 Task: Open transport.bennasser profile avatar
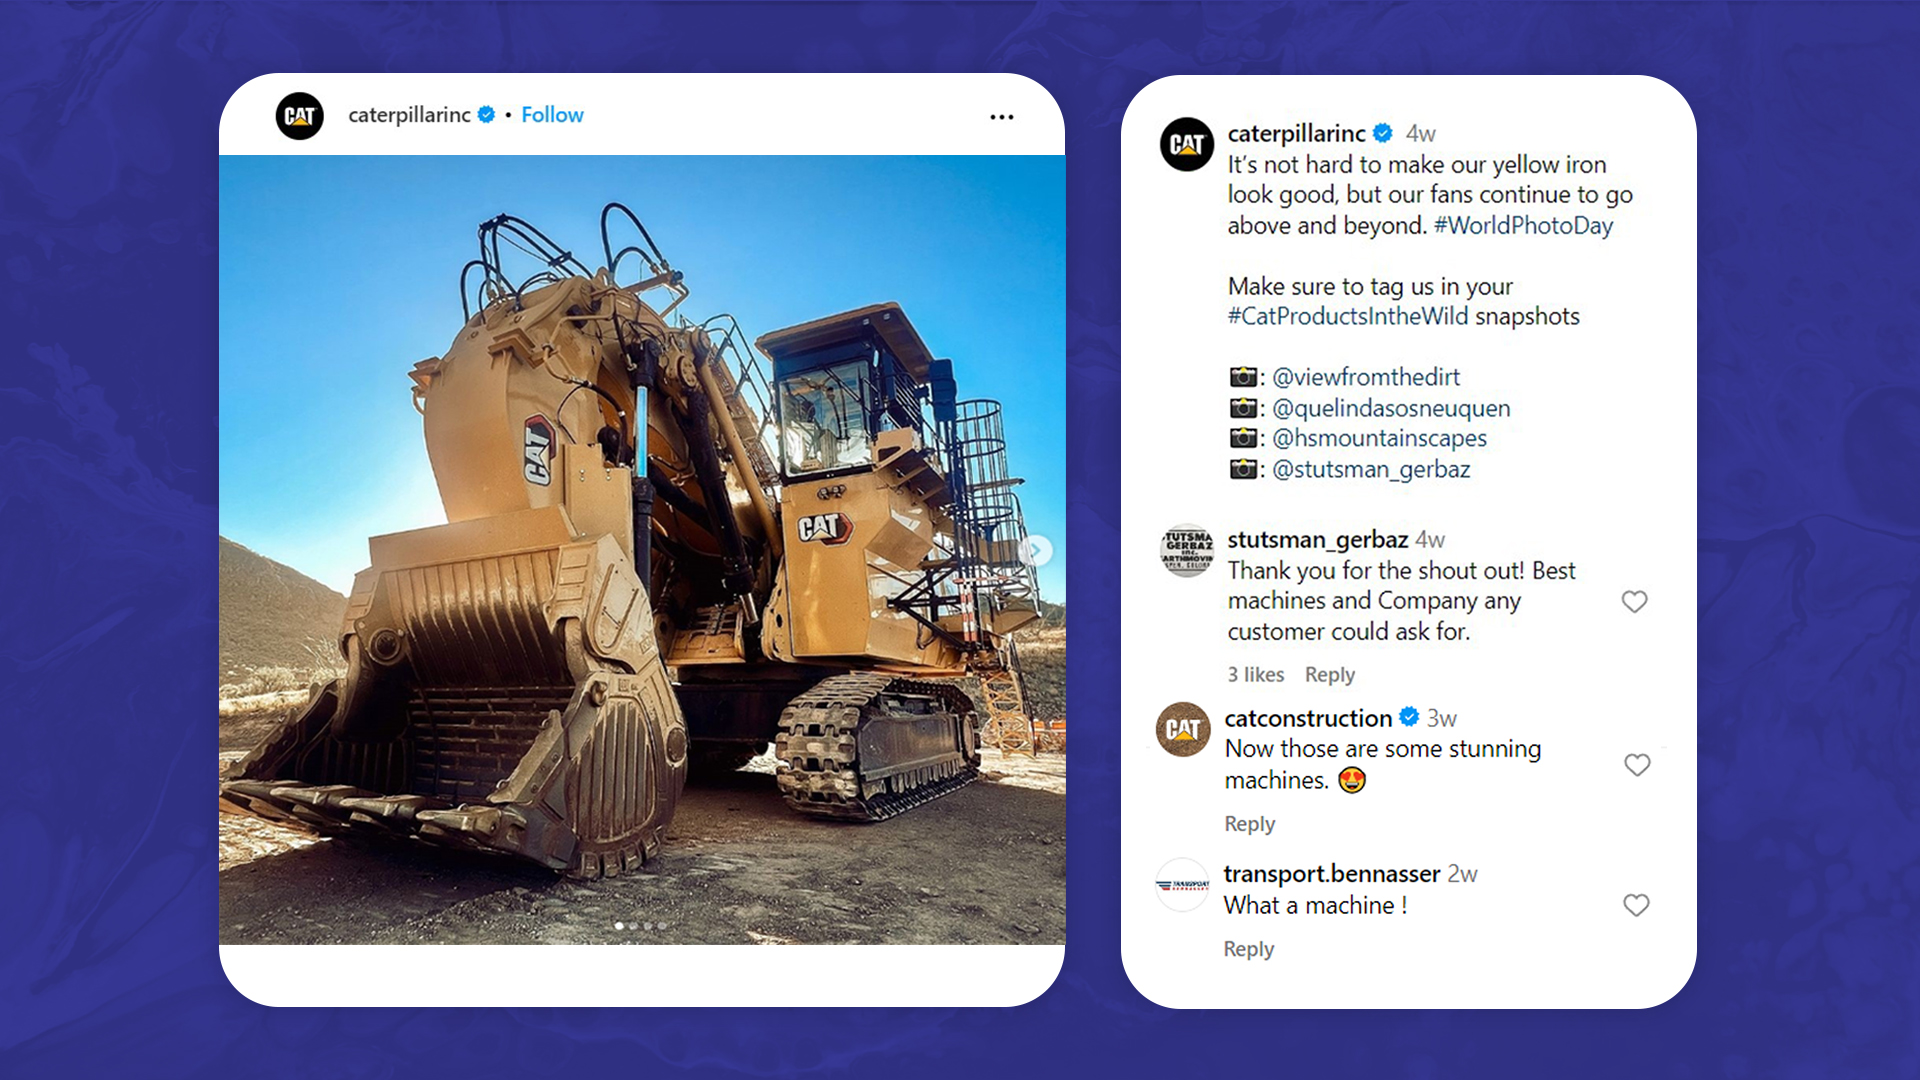1183,884
